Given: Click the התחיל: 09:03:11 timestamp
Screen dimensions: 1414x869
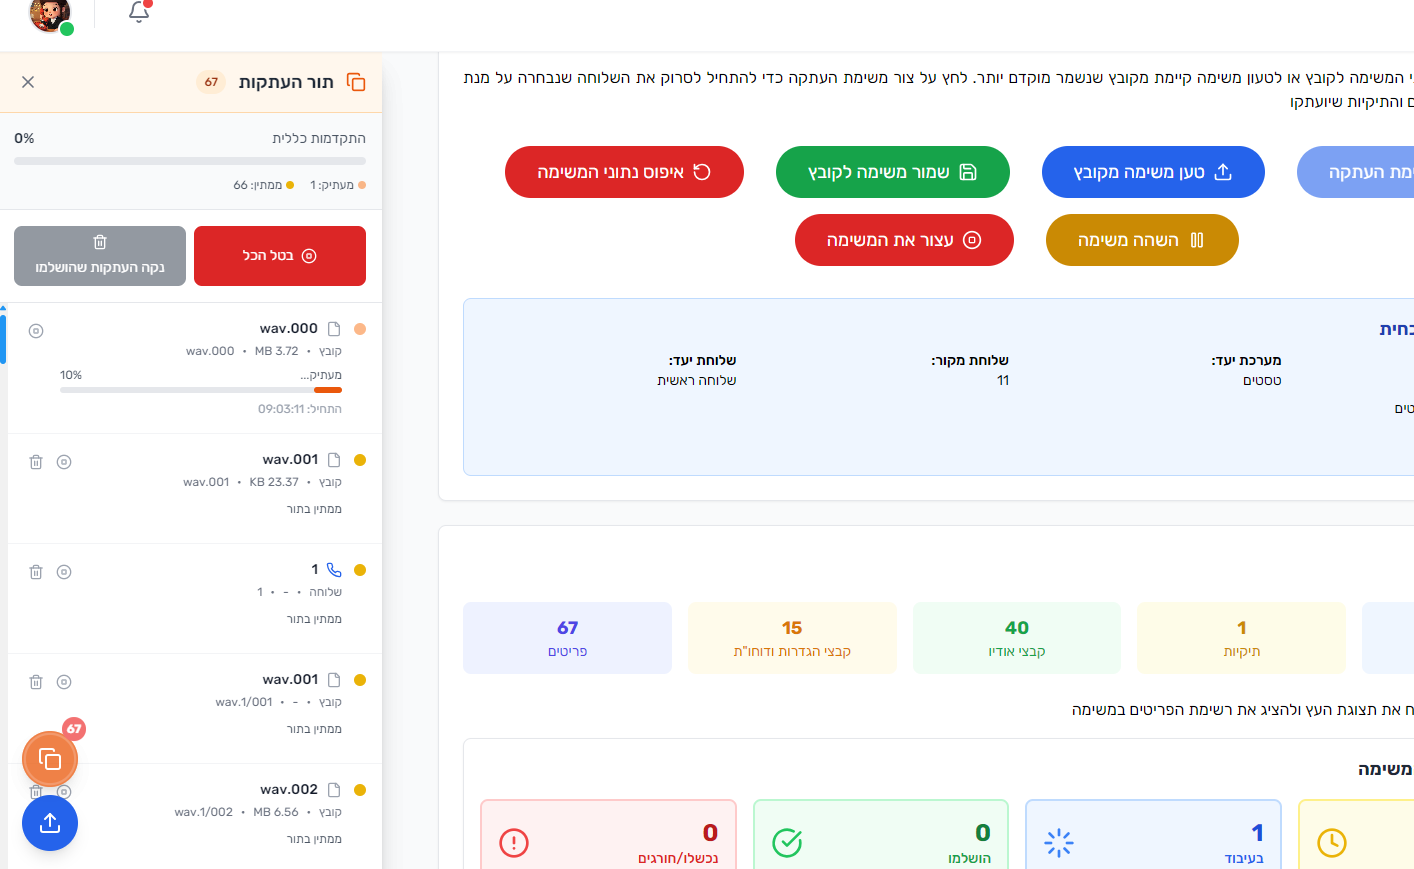Looking at the screenshot, I should point(300,409).
